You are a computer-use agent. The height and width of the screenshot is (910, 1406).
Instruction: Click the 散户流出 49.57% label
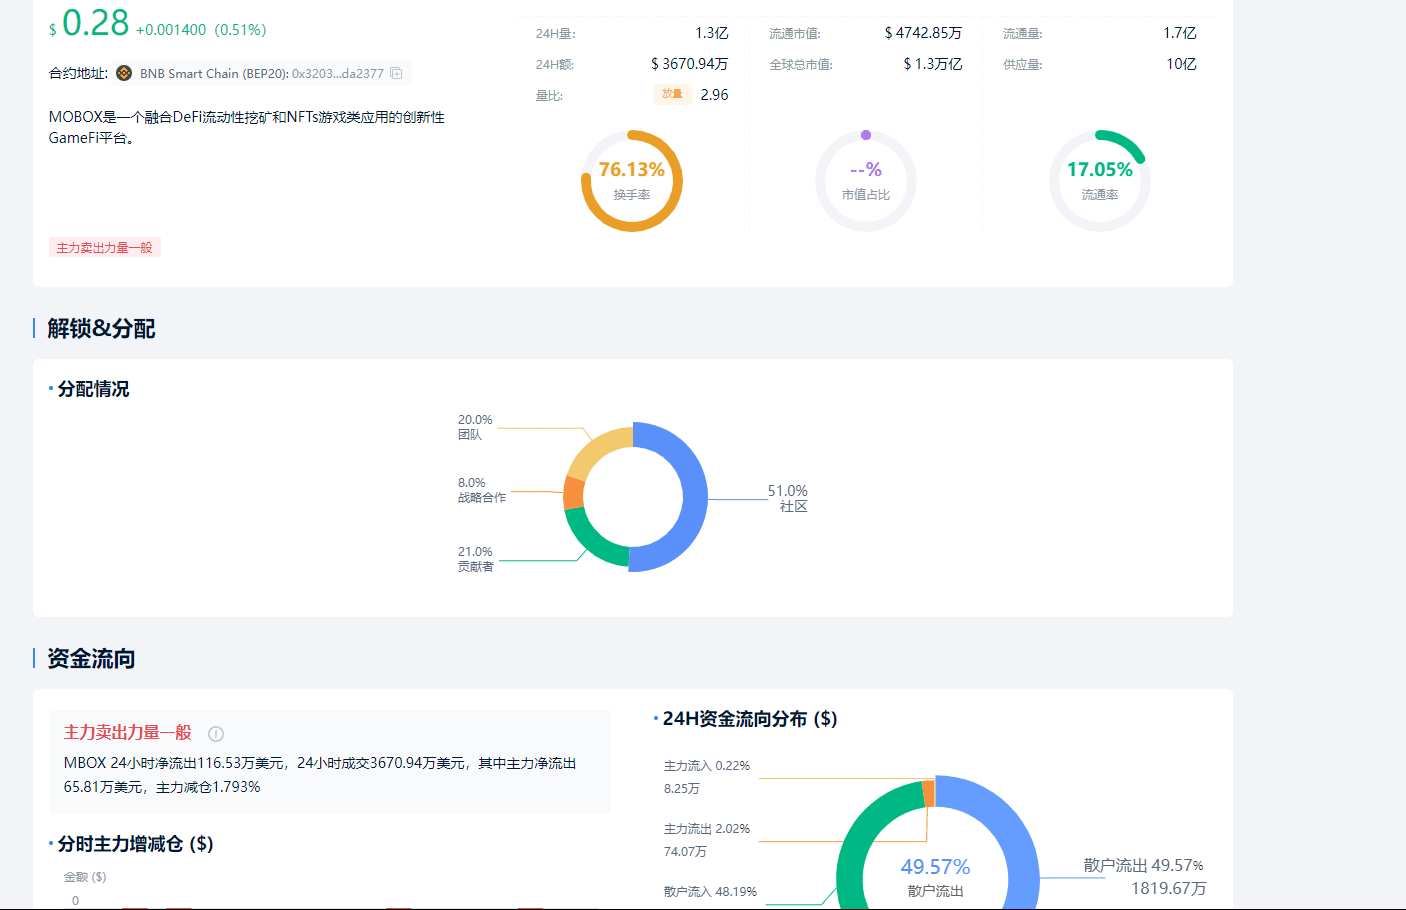[1144, 865]
